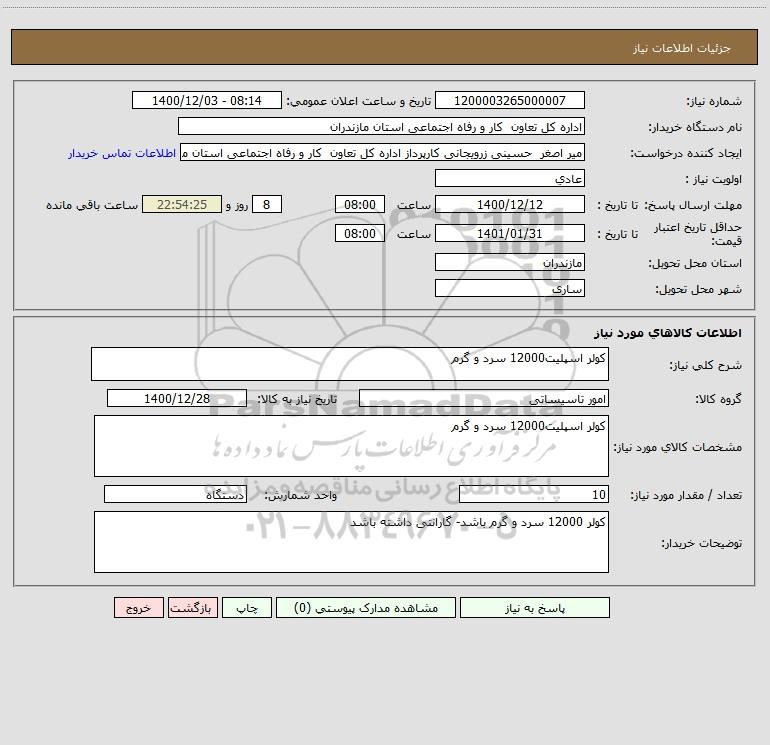
Task: Click the buyer notes box mentioning 'گارانتی'
Action: (x=351, y=542)
